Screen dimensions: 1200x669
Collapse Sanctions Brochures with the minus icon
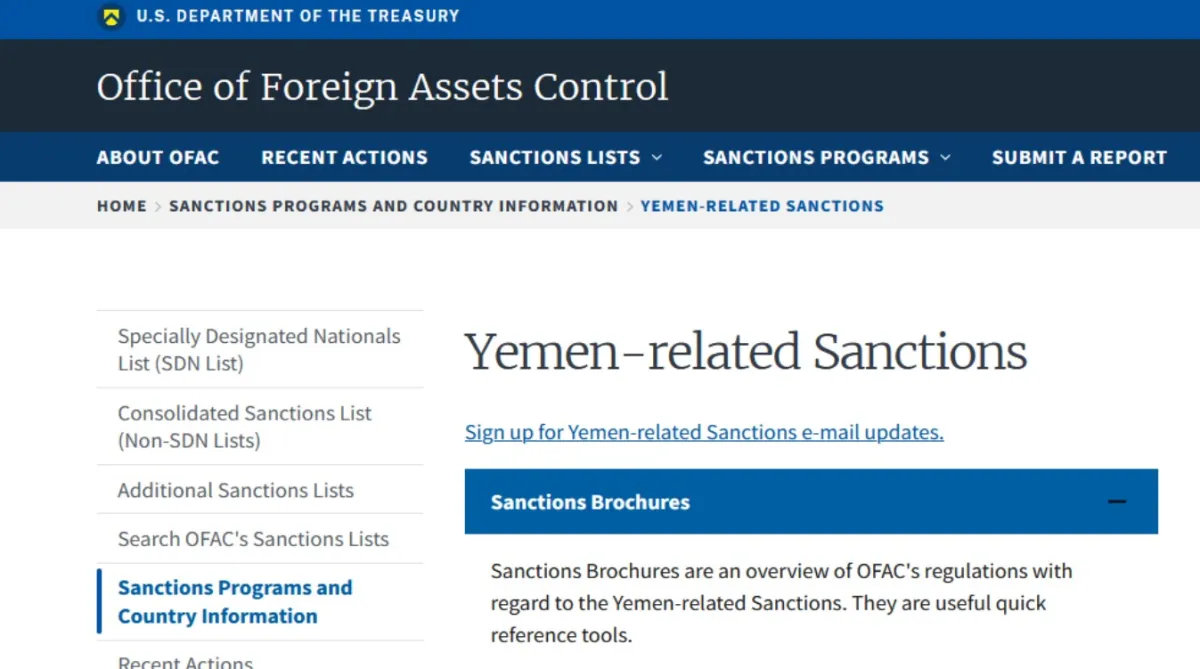pyautogui.click(x=1117, y=502)
